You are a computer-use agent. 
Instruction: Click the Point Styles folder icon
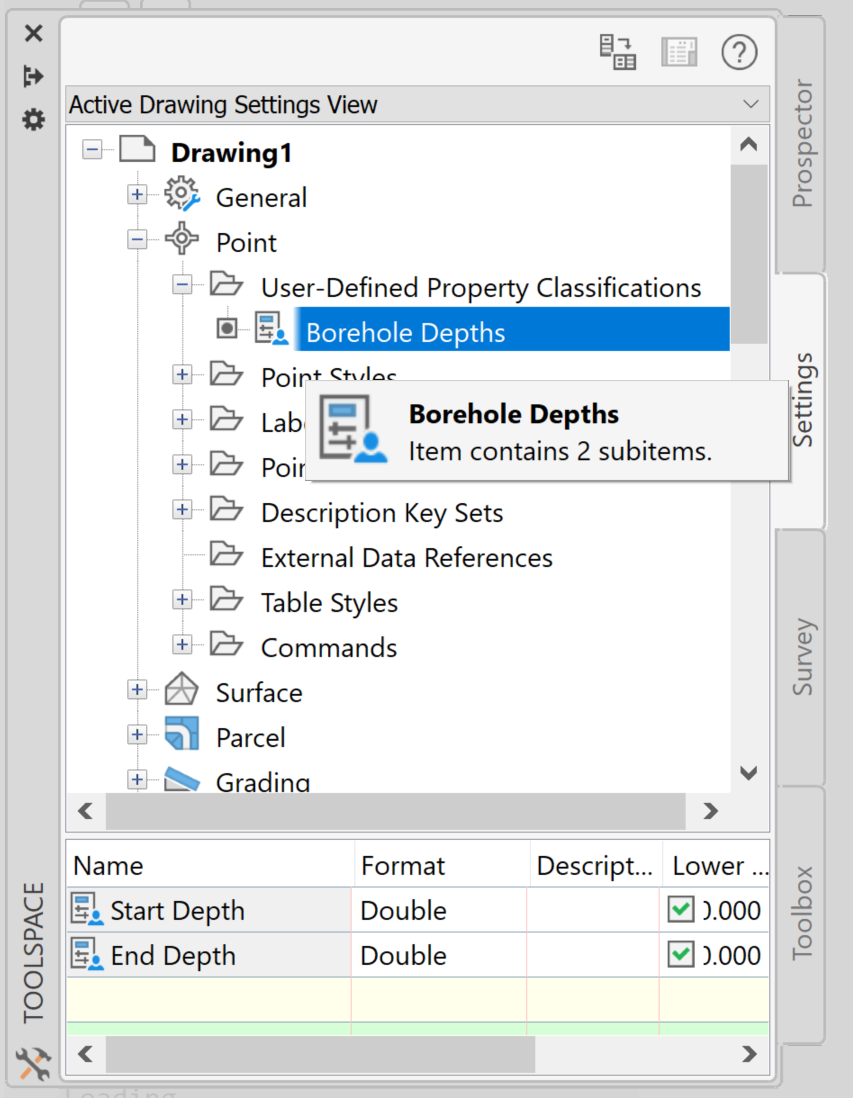pos(226,373)
